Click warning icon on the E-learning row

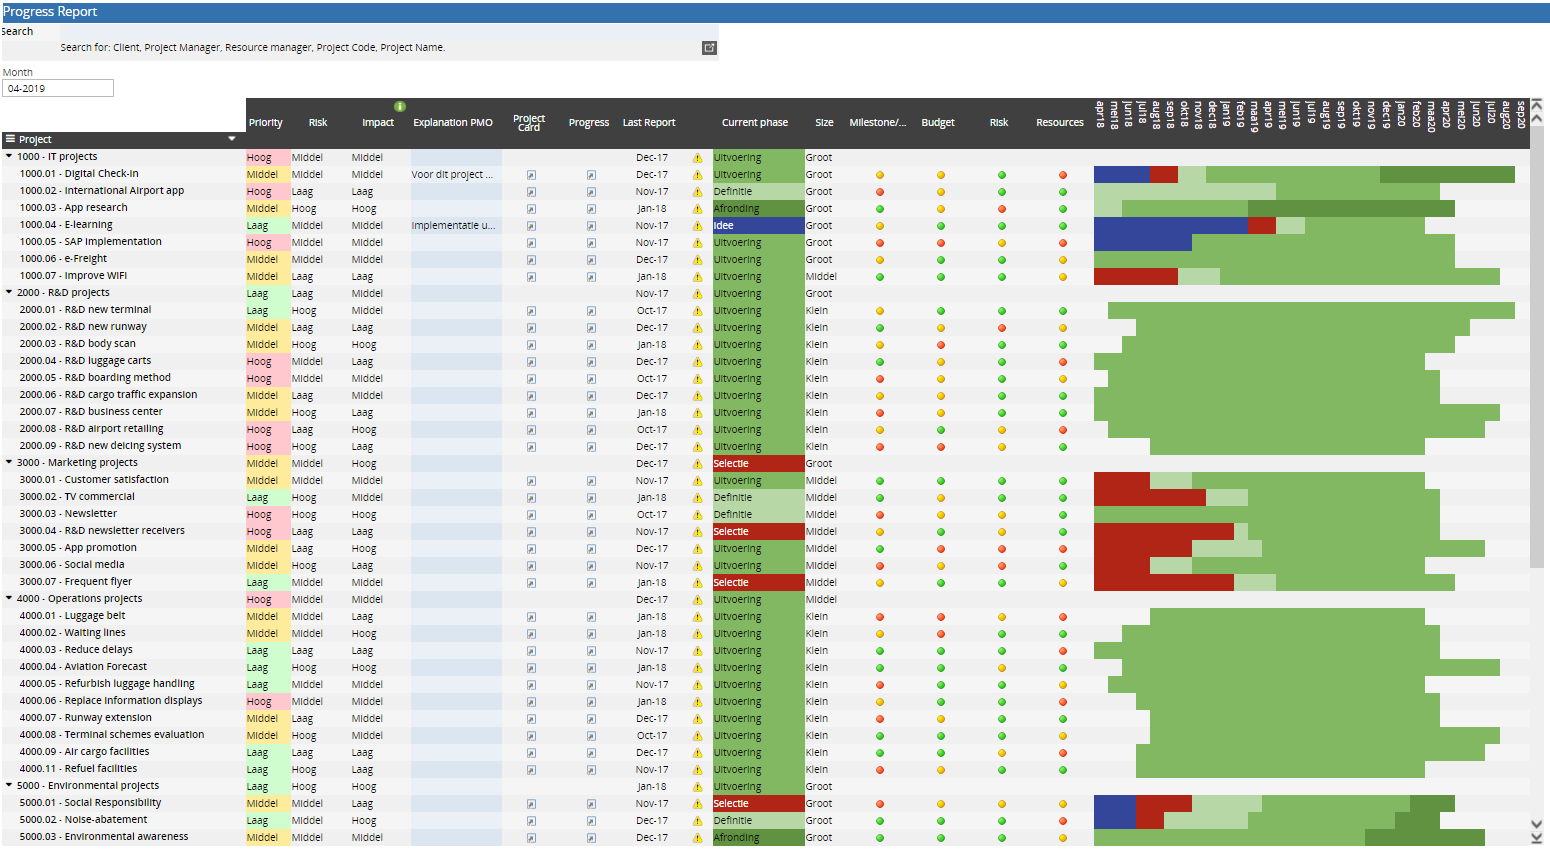[x=697, y=226]
